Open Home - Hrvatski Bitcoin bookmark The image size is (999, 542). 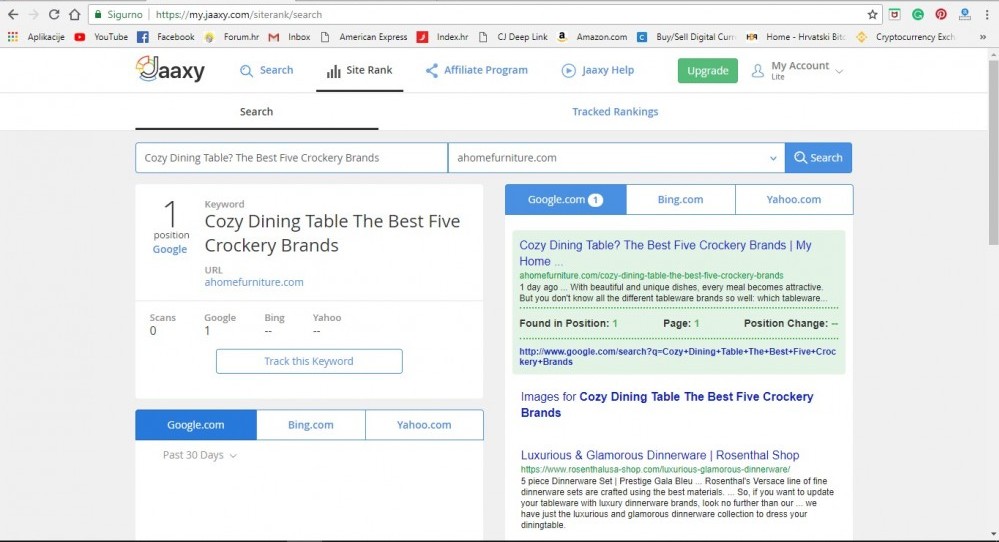point(796,37)
